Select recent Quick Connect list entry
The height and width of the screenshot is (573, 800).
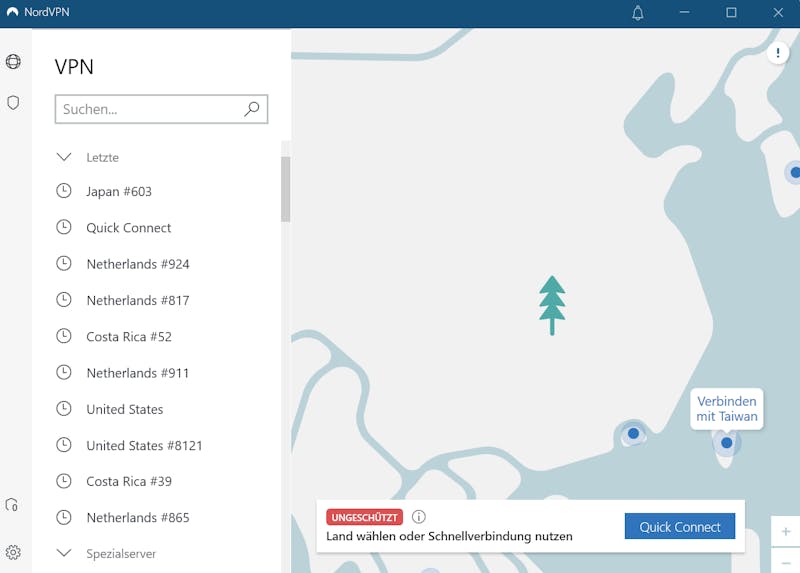tap(129, 228)
